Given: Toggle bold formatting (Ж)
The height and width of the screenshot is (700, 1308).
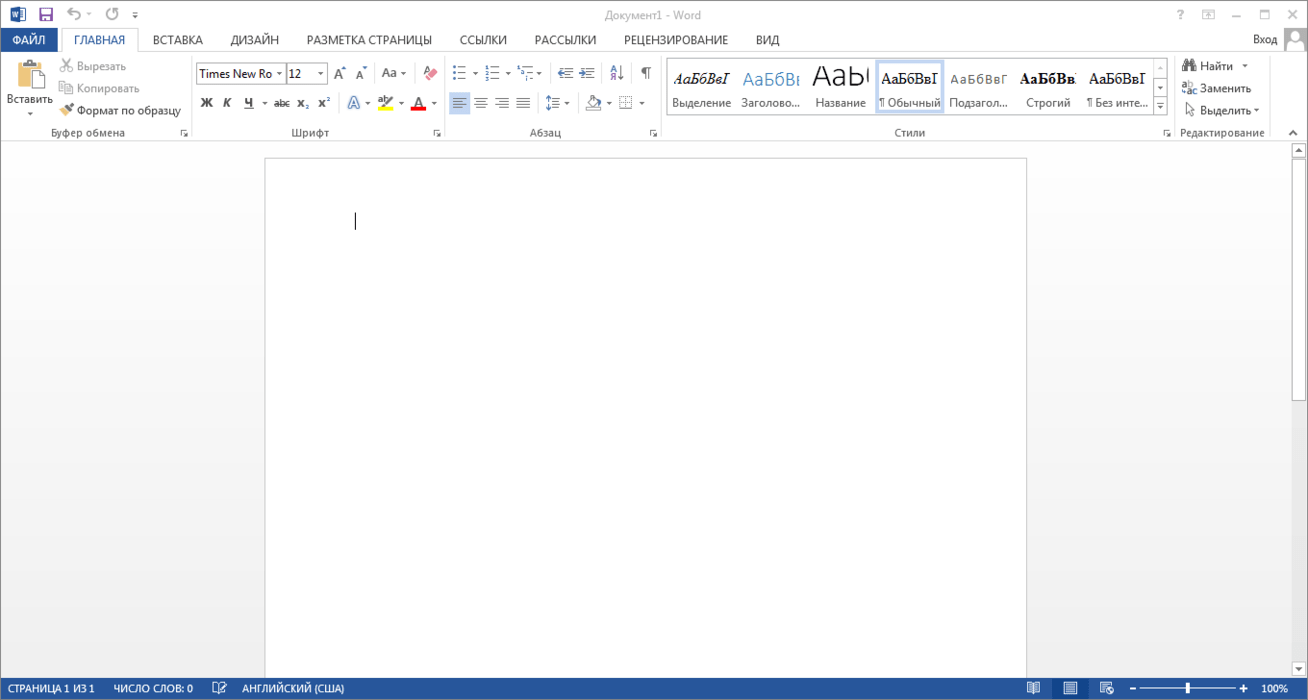Looking at the screenshot, I should [x=207, y=103].
